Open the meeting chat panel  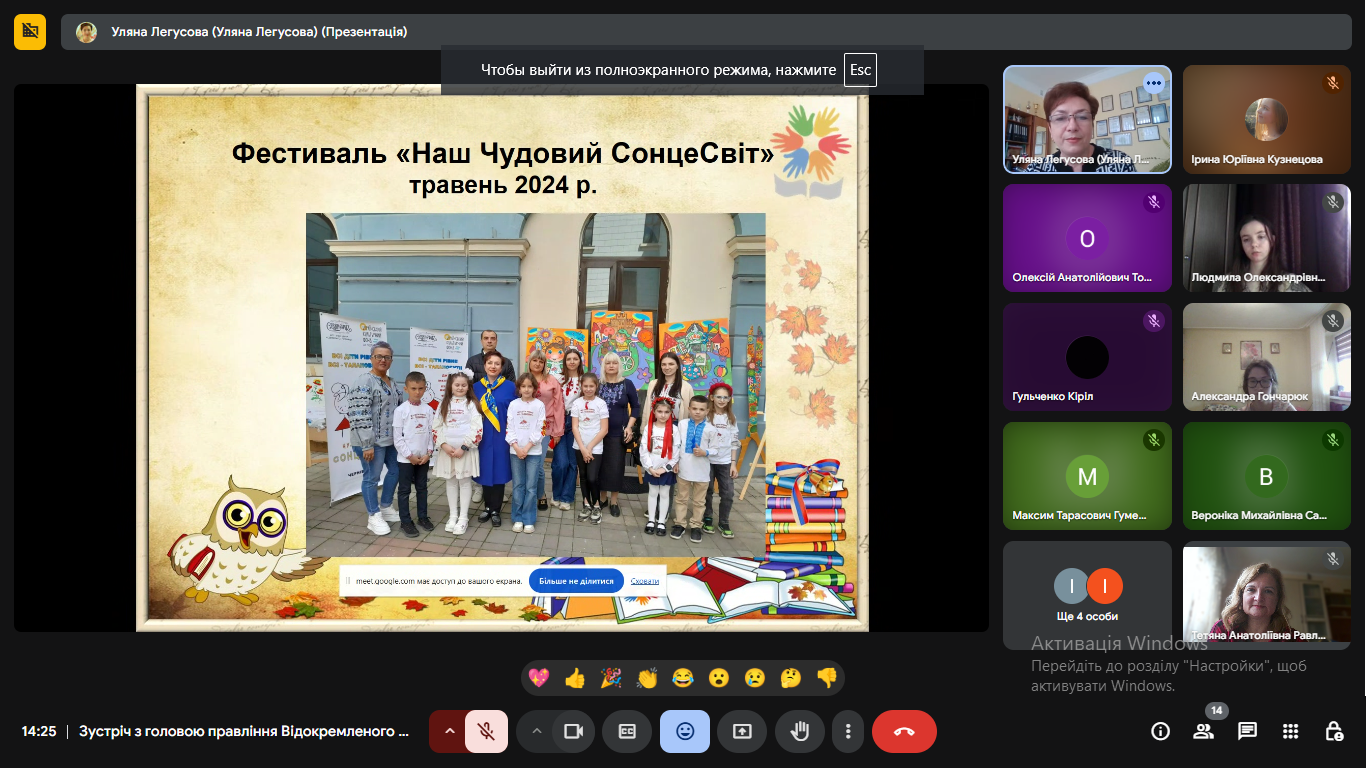[1247, 731]
